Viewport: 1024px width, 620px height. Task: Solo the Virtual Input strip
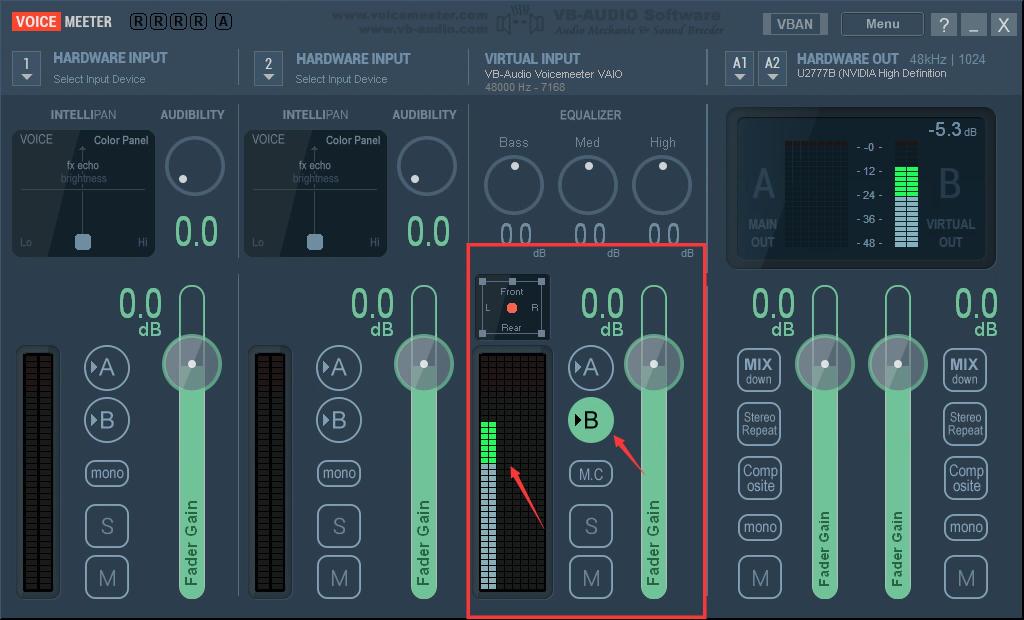pos(591,525)
